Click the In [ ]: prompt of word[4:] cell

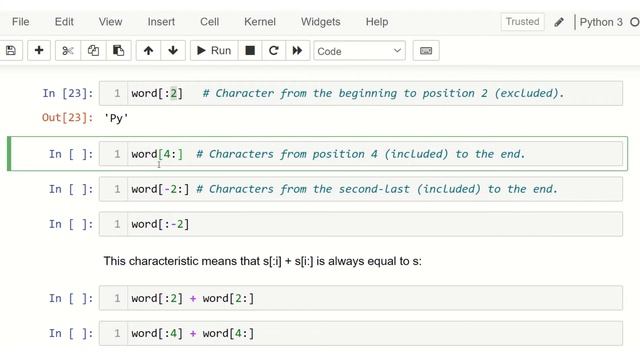tap(71, 154)
